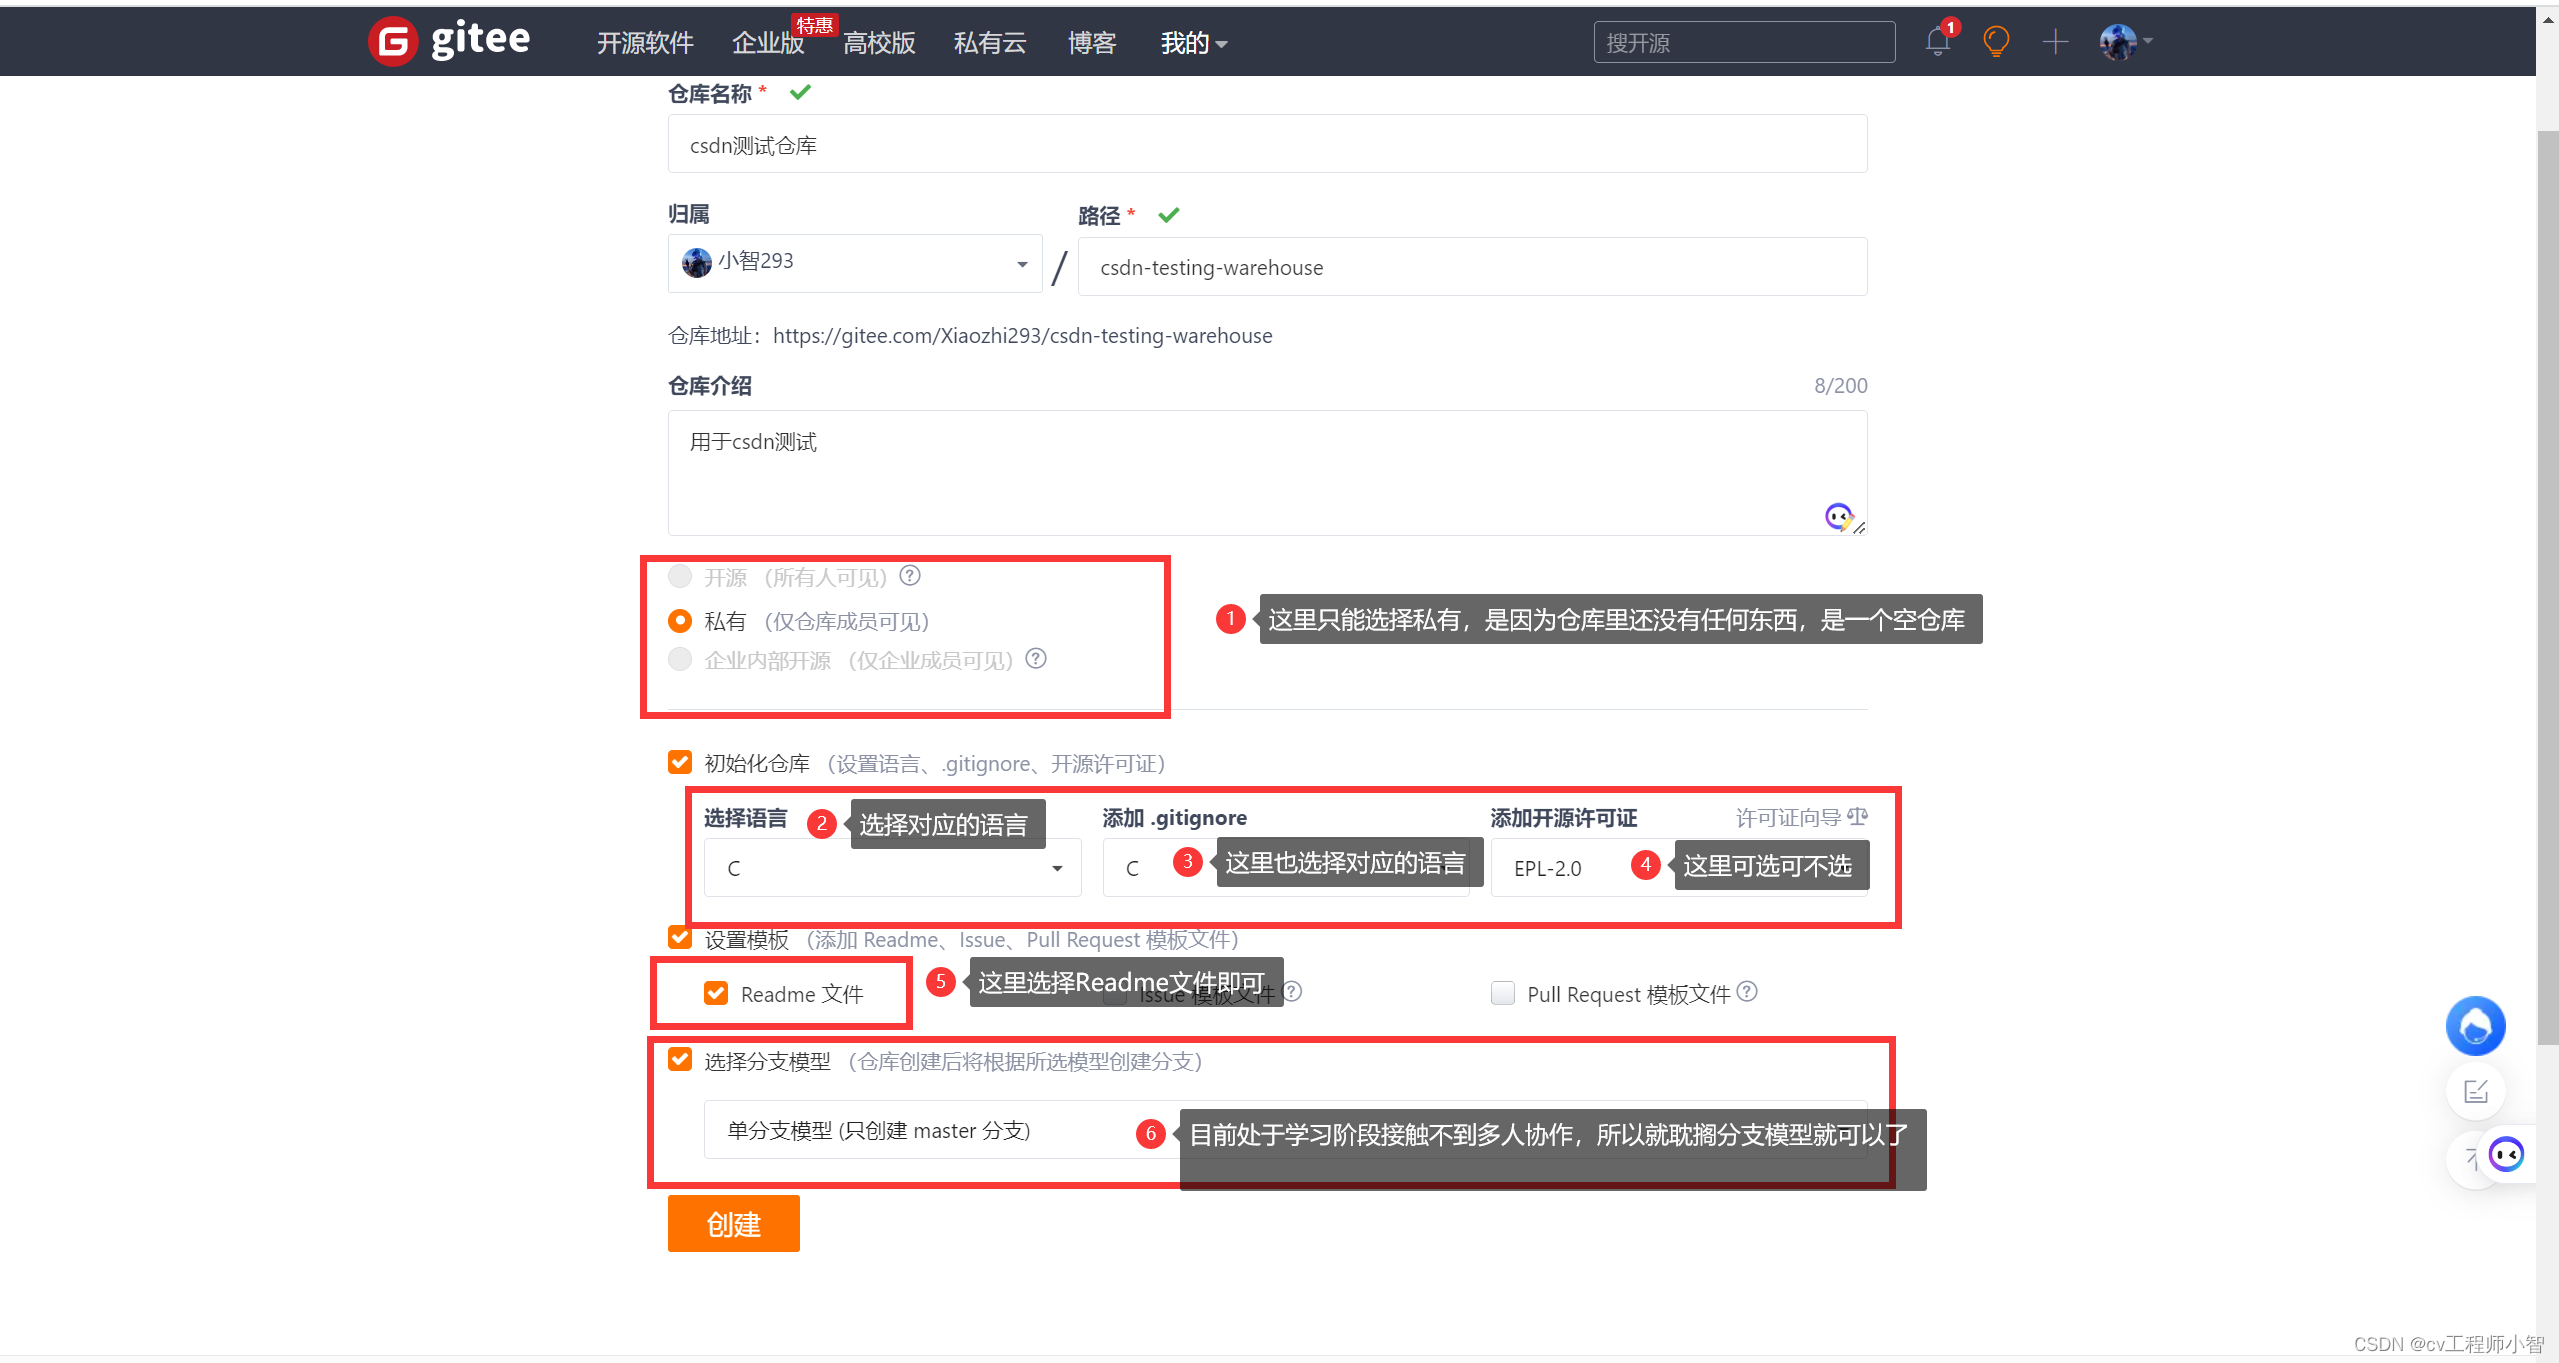
Task: Open the notifications bell
Action: 1937,42
